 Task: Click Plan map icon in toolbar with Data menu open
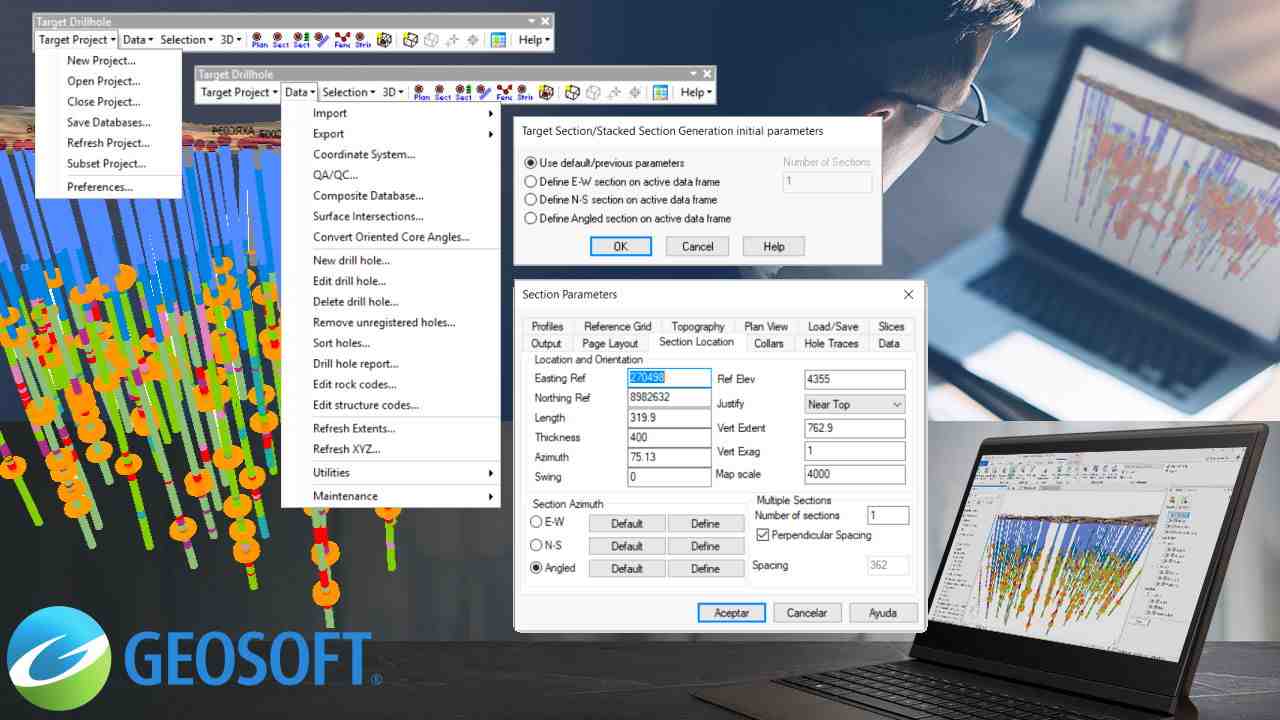click(x=422, y=92)
